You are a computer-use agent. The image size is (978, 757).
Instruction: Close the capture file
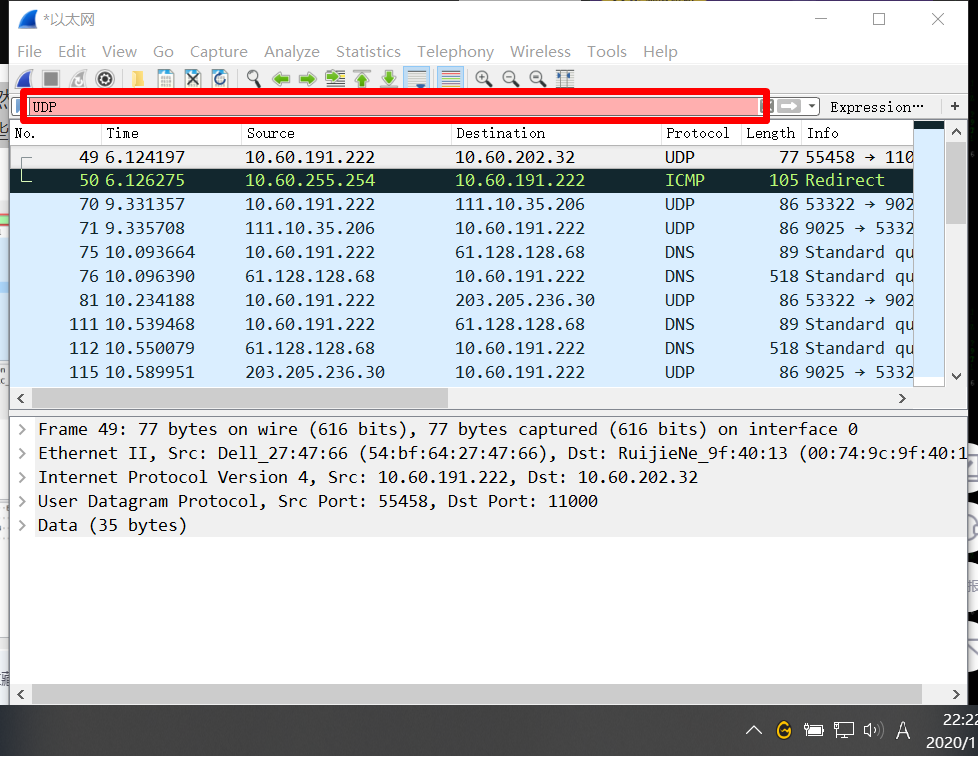point(193,79)
